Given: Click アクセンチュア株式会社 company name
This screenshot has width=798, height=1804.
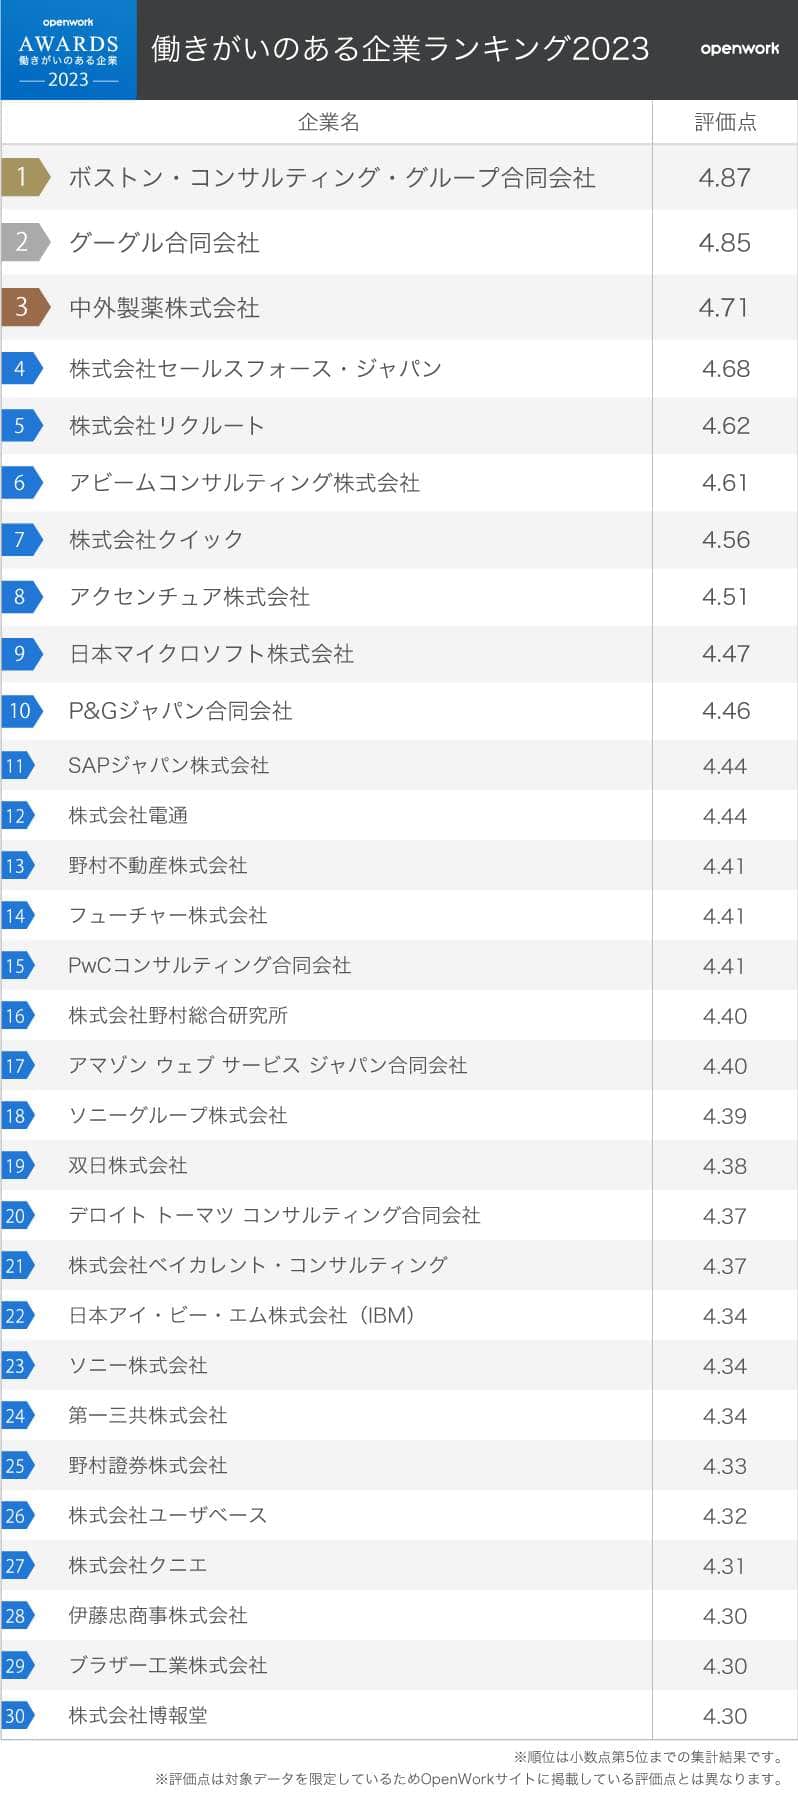Looking at the screenshot, I should click(189, 597).
